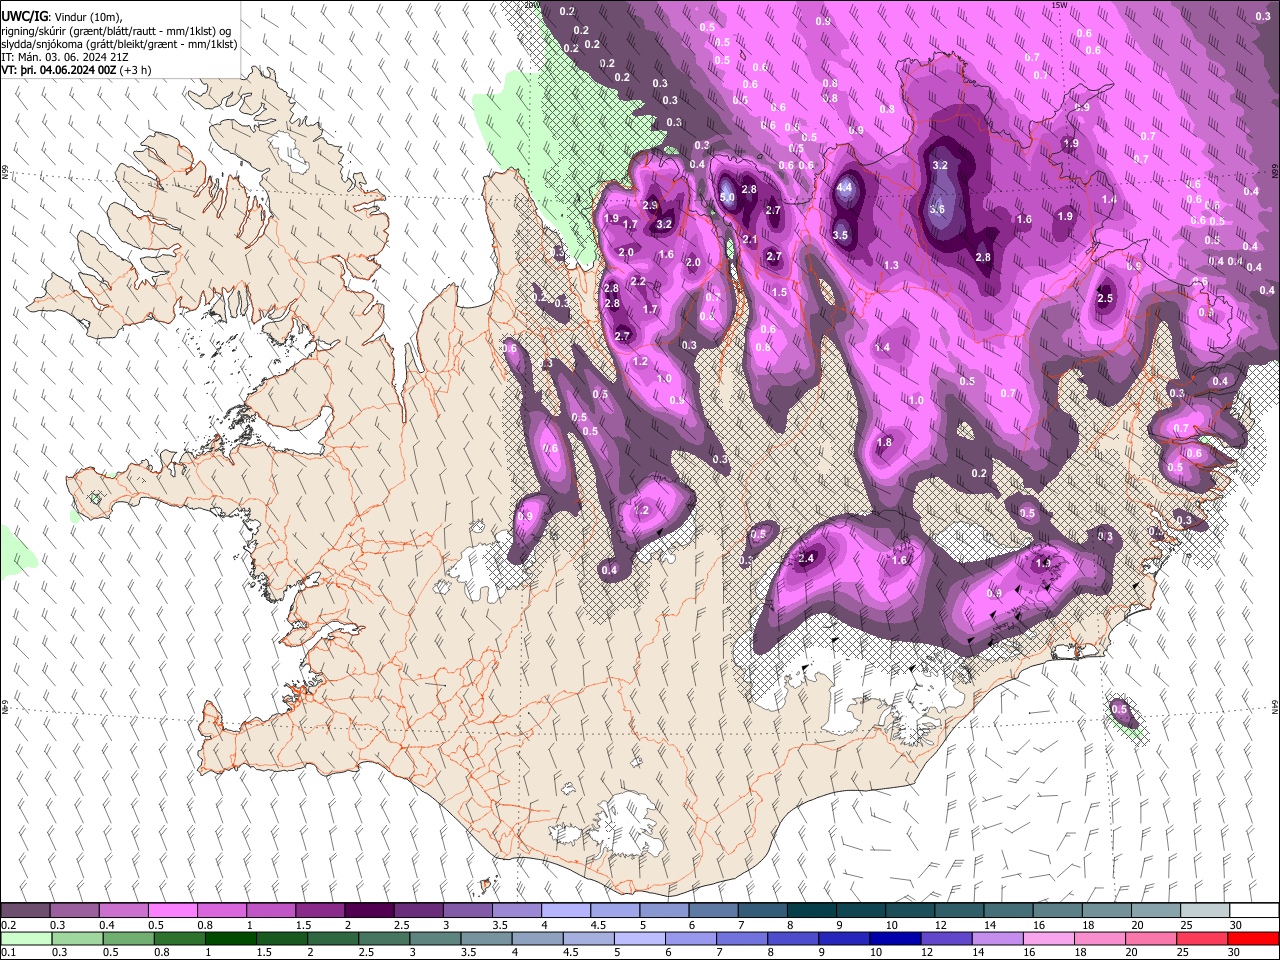The width and height of the screenshot is (1280, 960).
Task: Click the 2.4 value in southern band
Action: (x=807, y=558)
